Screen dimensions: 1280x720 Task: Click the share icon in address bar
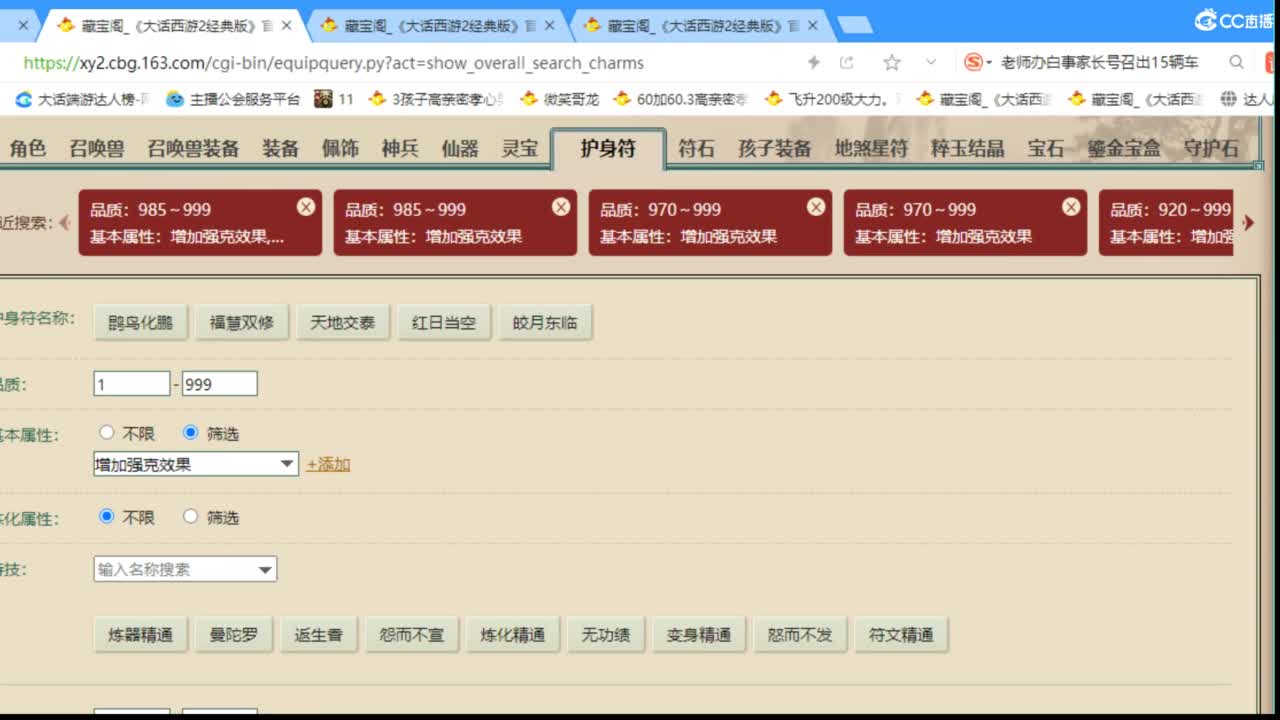coord(847,62)
